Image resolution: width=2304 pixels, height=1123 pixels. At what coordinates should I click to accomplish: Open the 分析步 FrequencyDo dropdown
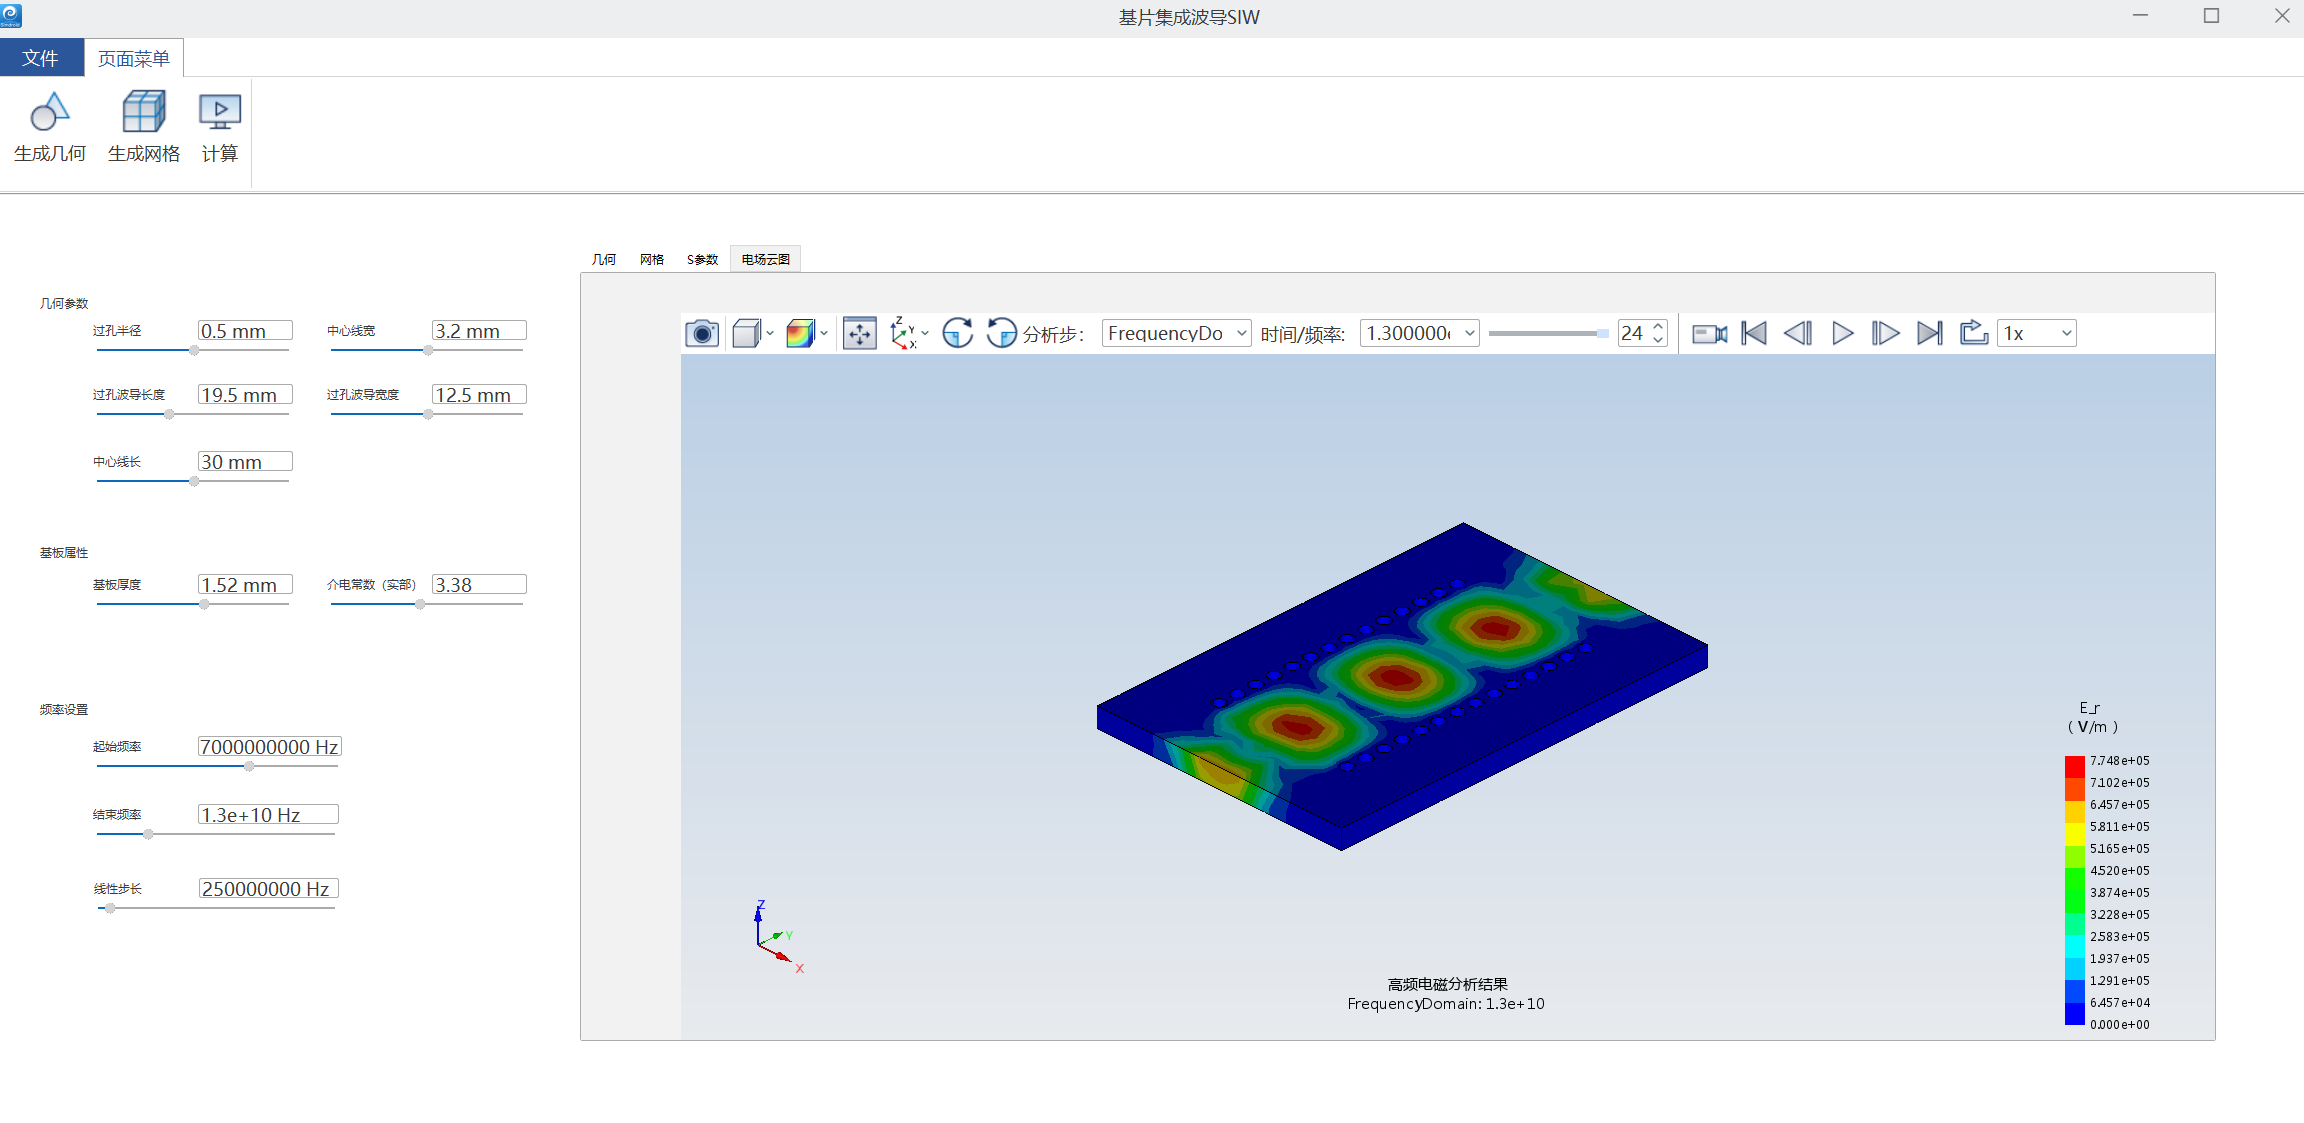click(x=1177, y=333)
